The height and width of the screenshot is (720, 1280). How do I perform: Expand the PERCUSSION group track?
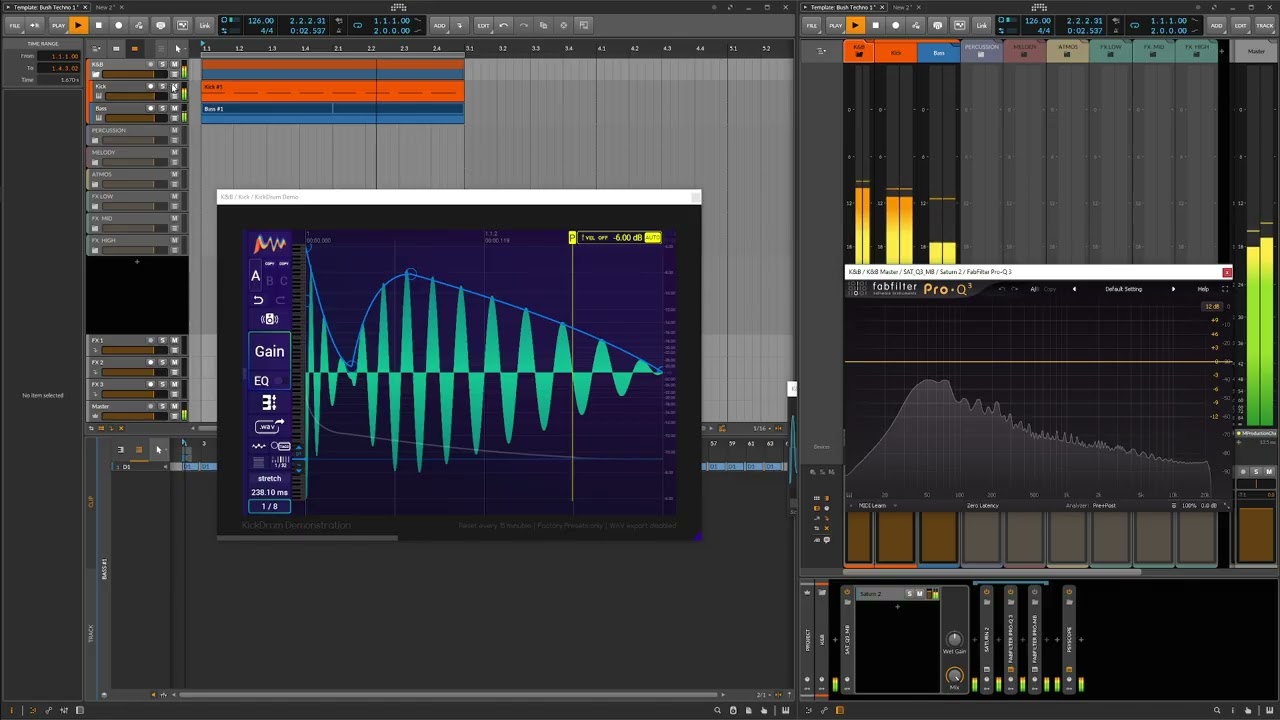pyautogui.click(x=96, y=140)
